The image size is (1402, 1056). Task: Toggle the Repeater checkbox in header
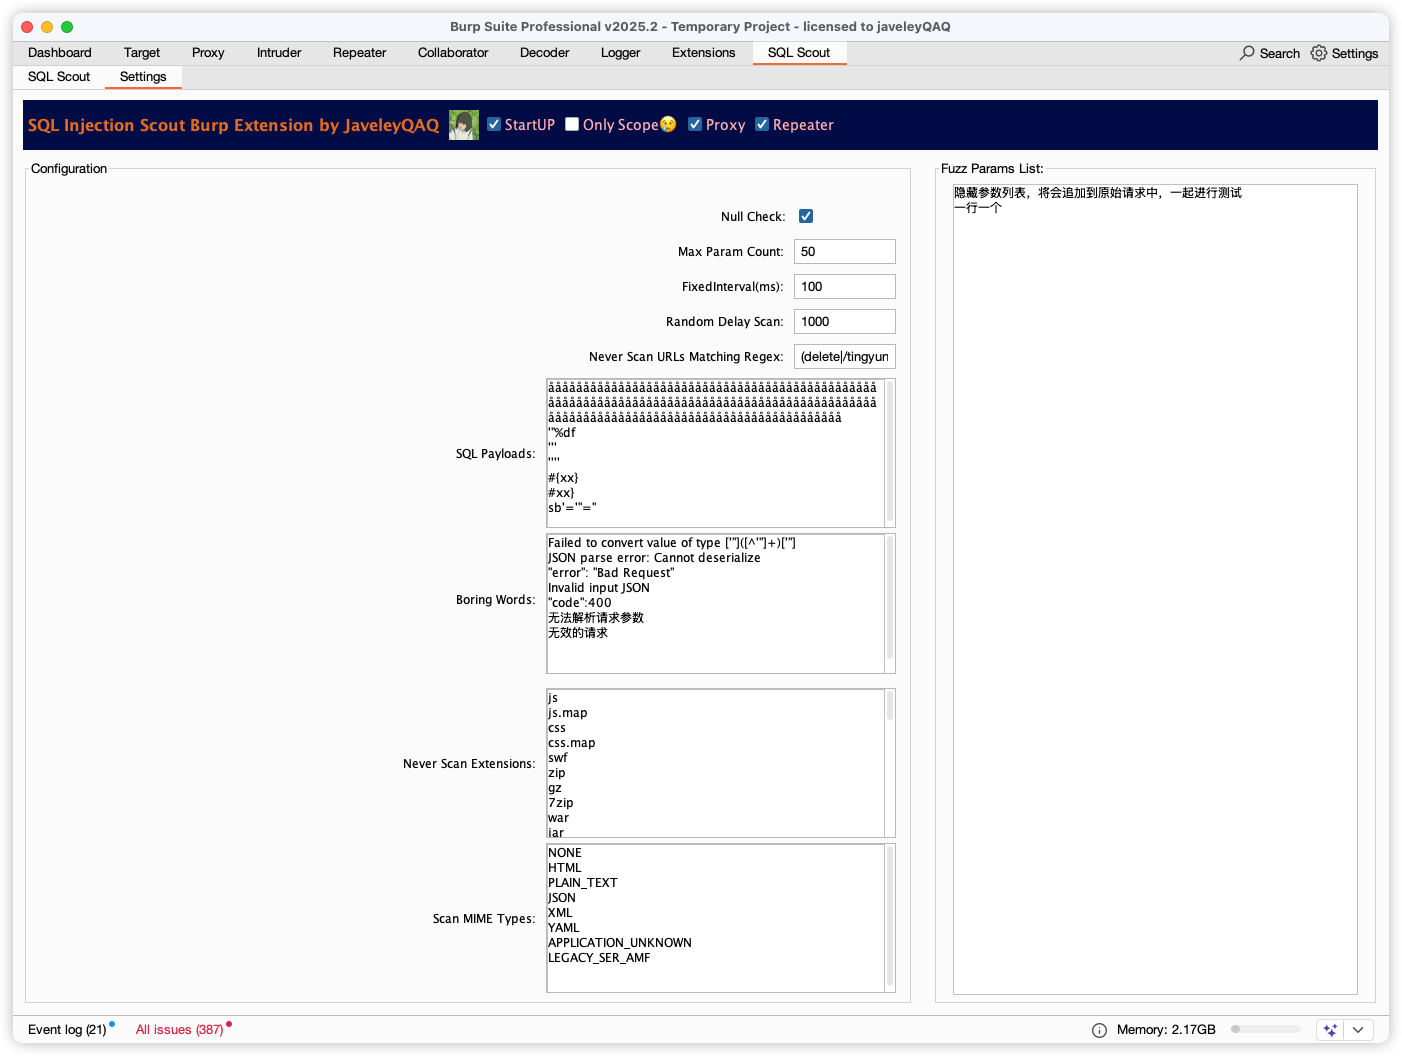pyautogui.click(x=762, y=124)
